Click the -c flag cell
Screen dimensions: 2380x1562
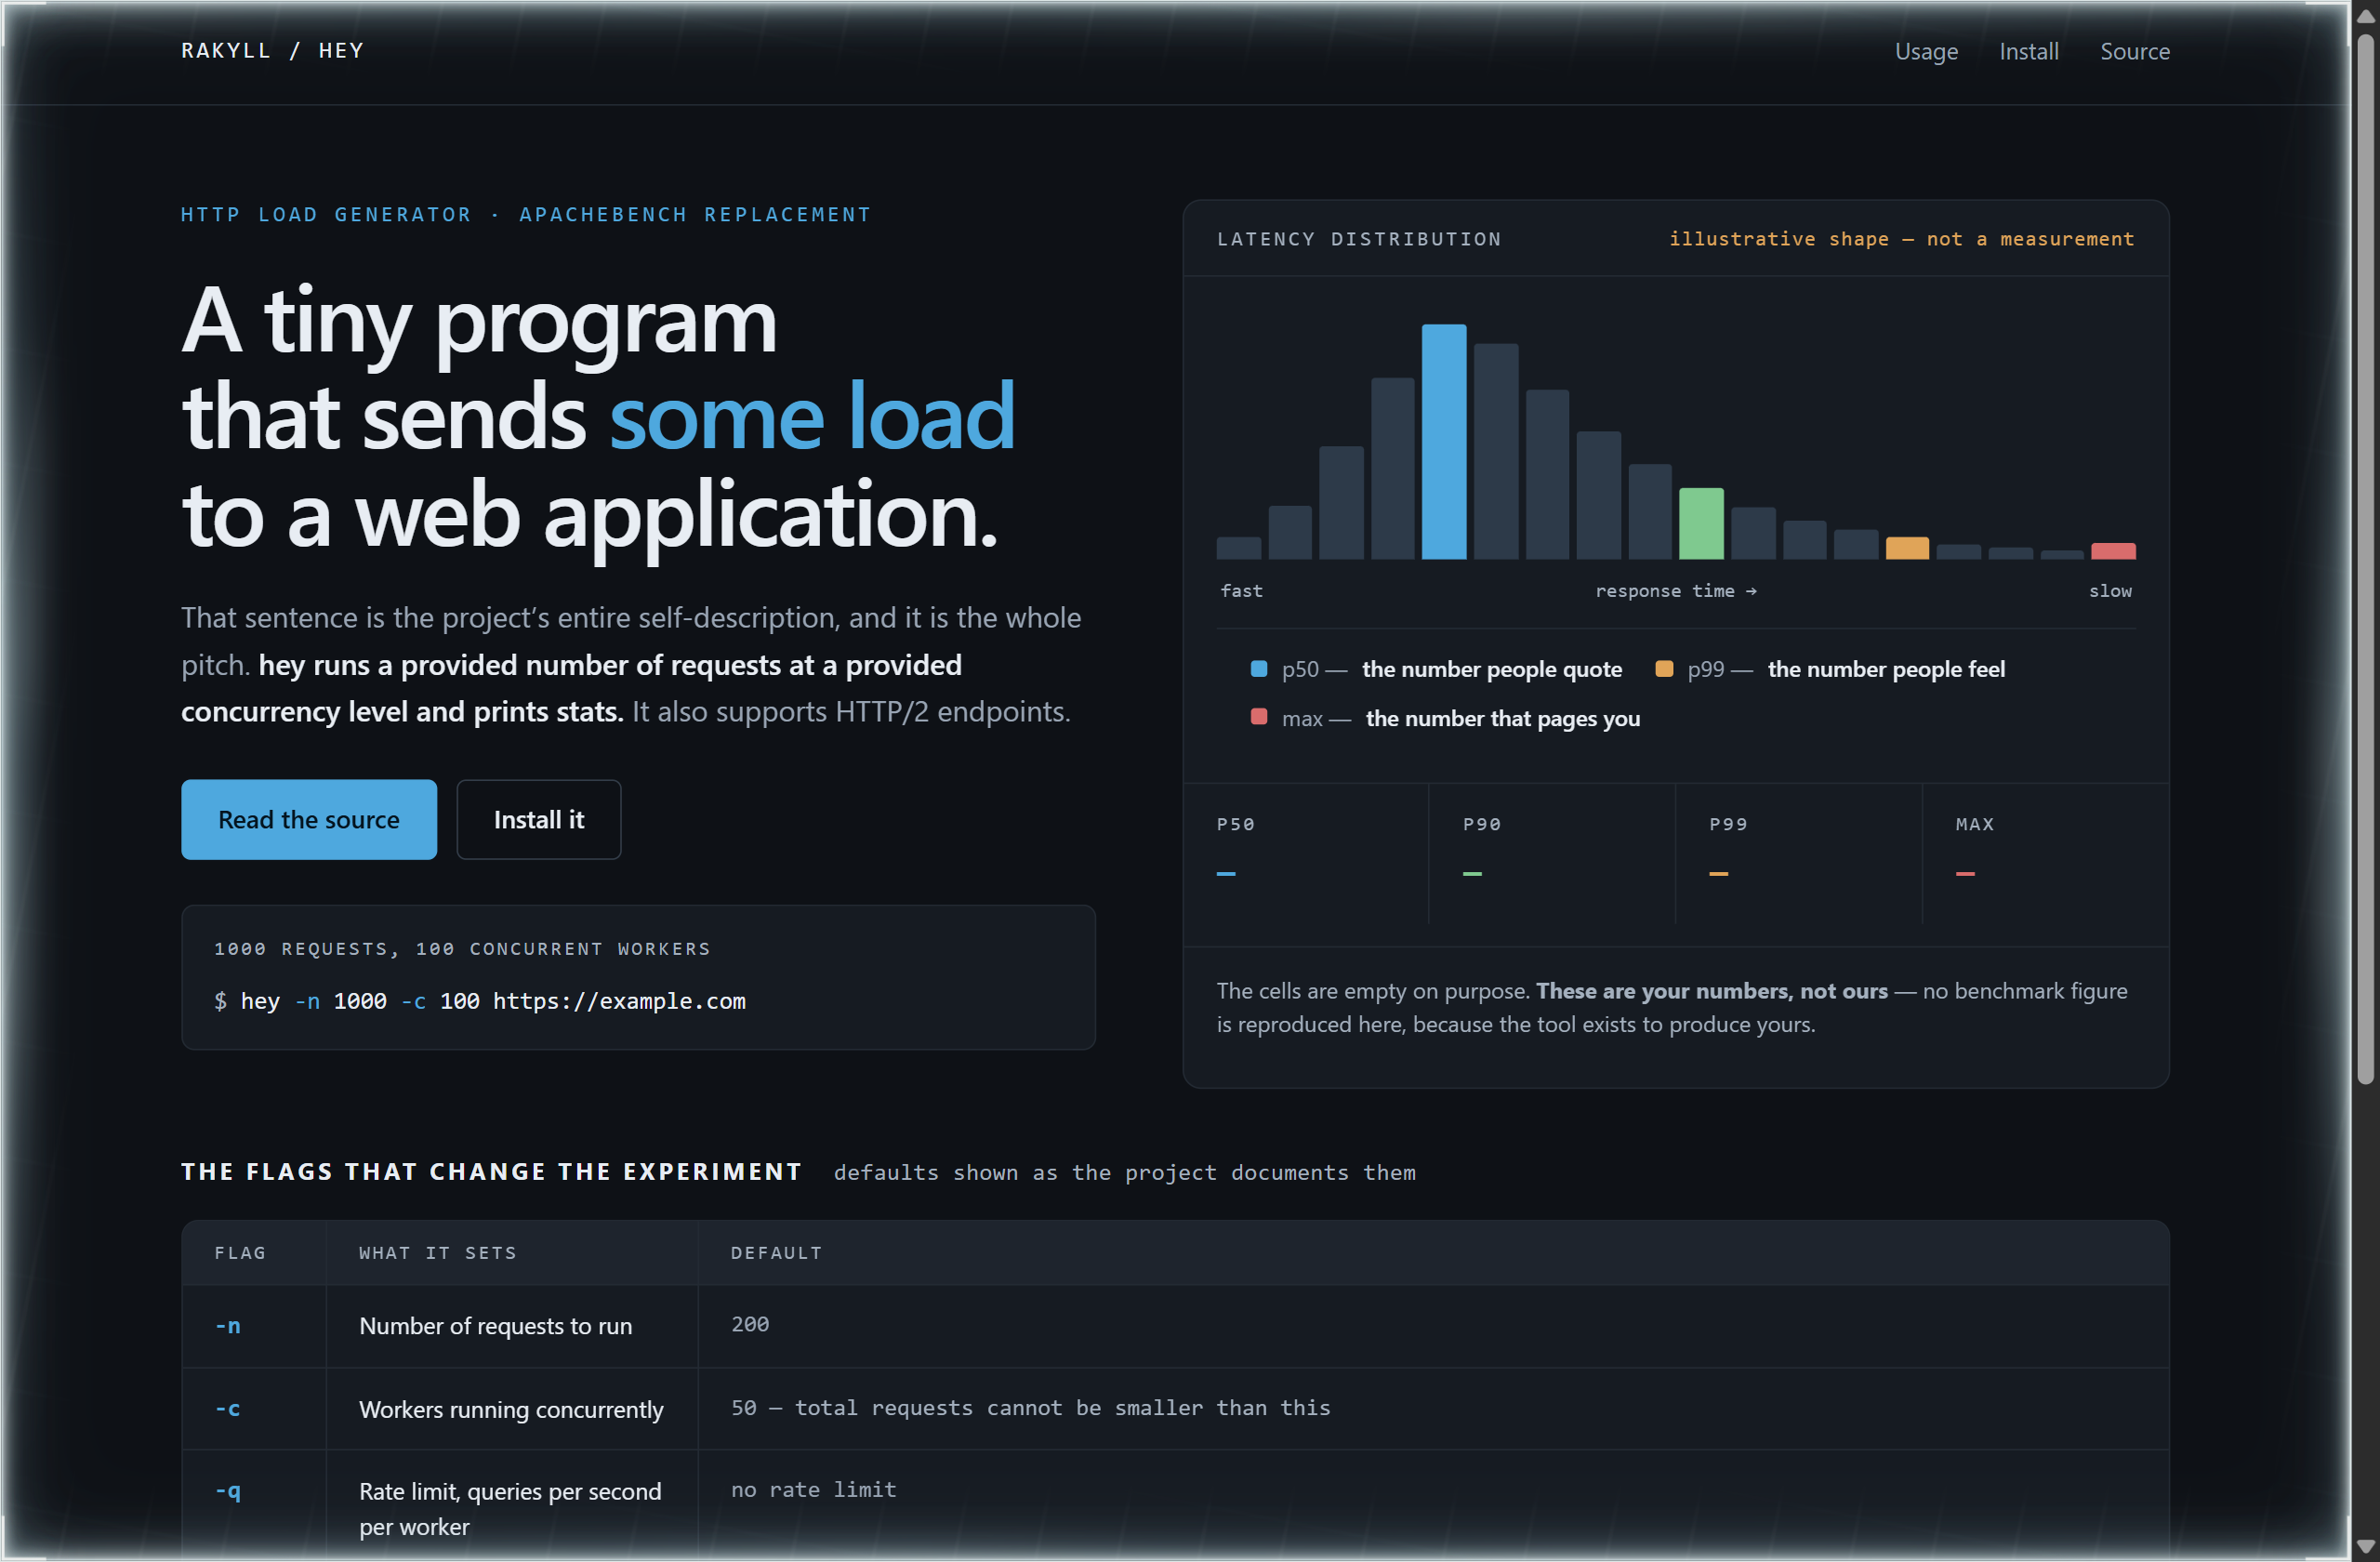254,1409
